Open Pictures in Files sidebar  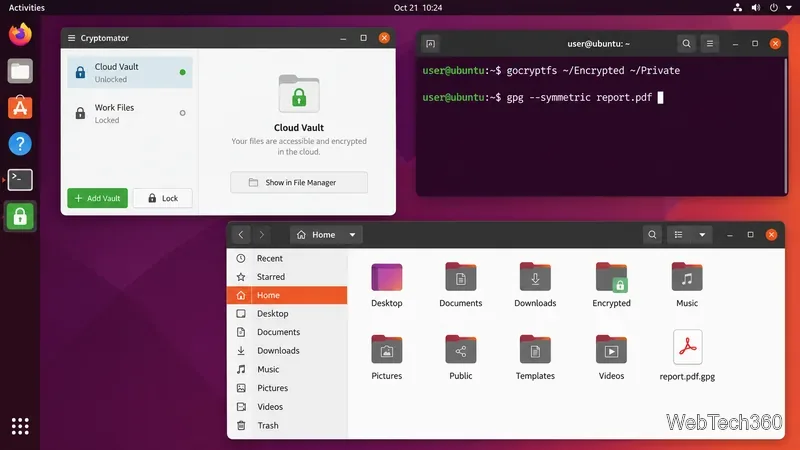click(x=287, y=388)
